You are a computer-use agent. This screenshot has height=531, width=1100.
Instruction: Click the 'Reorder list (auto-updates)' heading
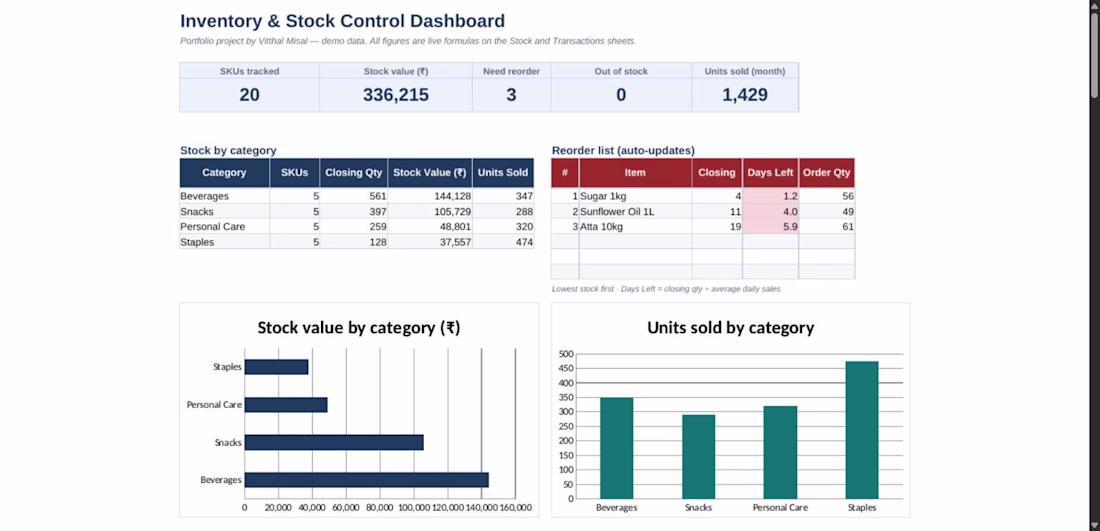point(623,150)
